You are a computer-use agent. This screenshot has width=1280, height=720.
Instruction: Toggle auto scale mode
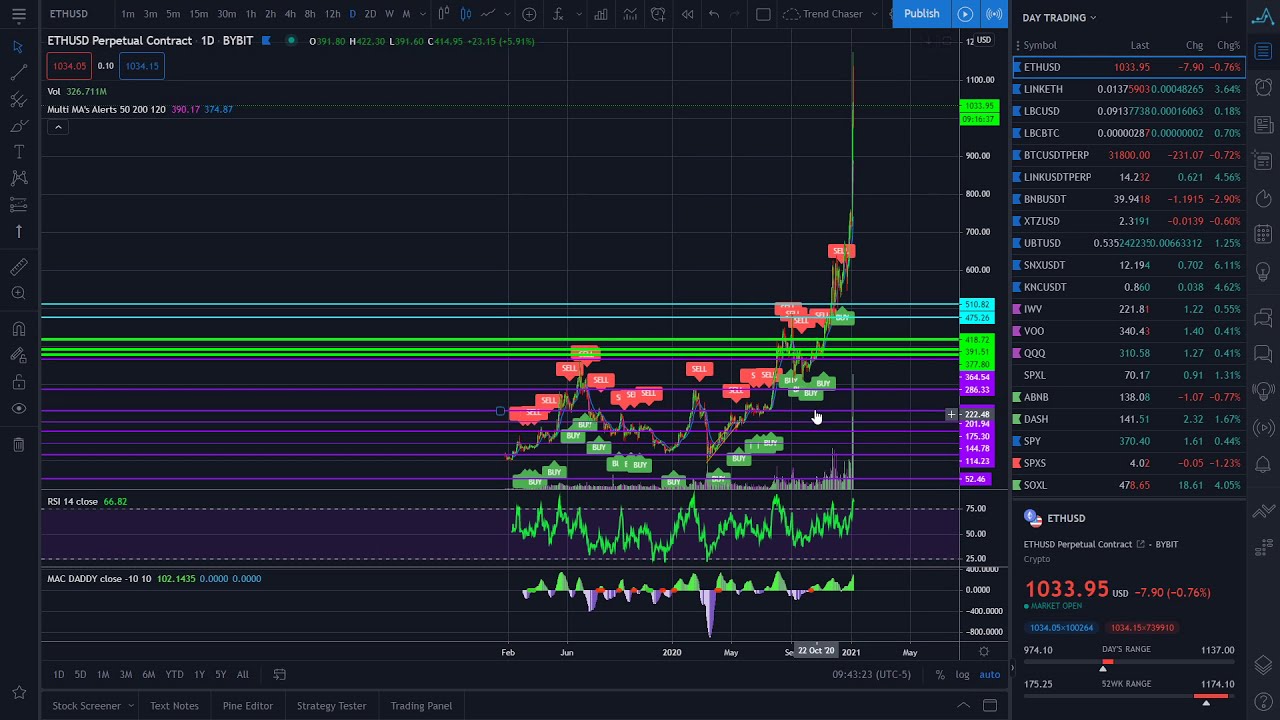tap(989, 675)
